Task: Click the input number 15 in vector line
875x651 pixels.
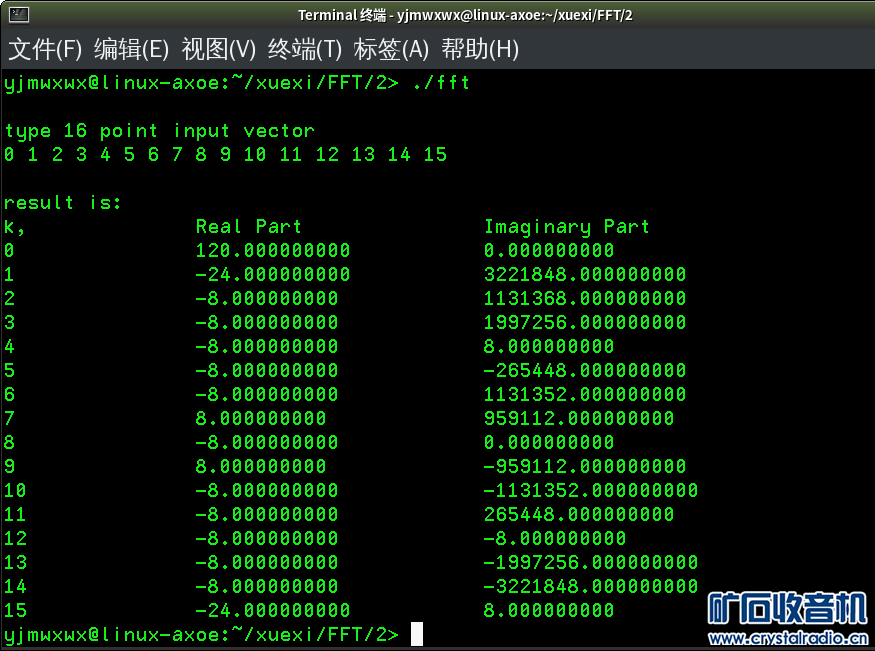Action: [435, 155]
